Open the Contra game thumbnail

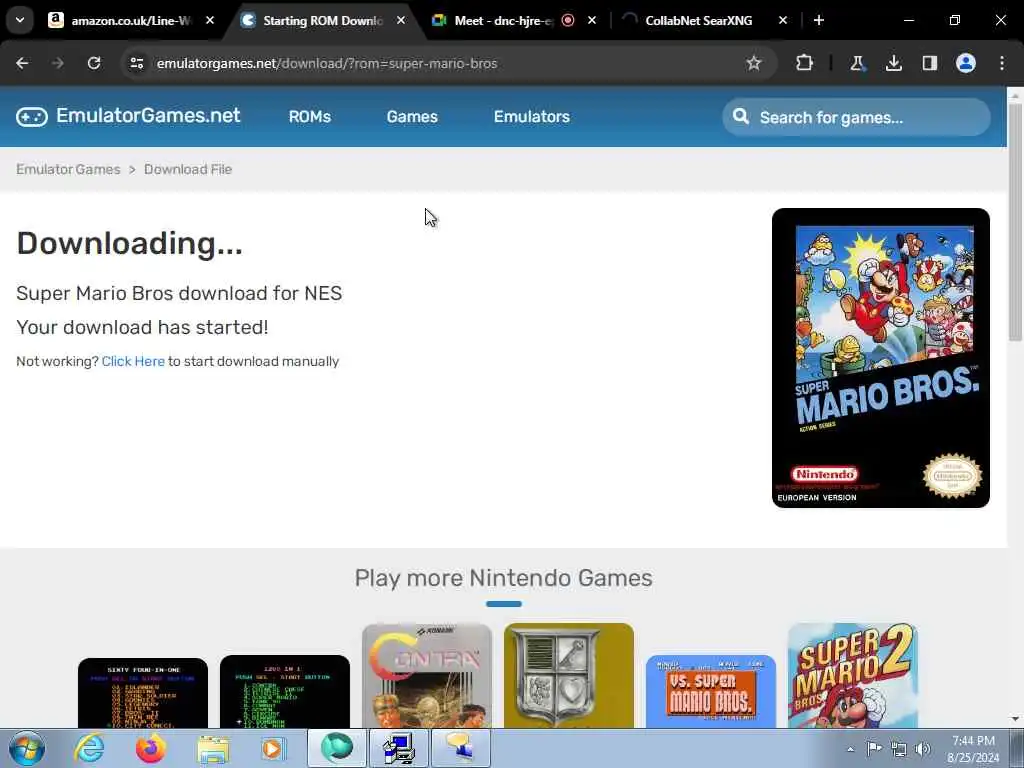coord(426,676)
